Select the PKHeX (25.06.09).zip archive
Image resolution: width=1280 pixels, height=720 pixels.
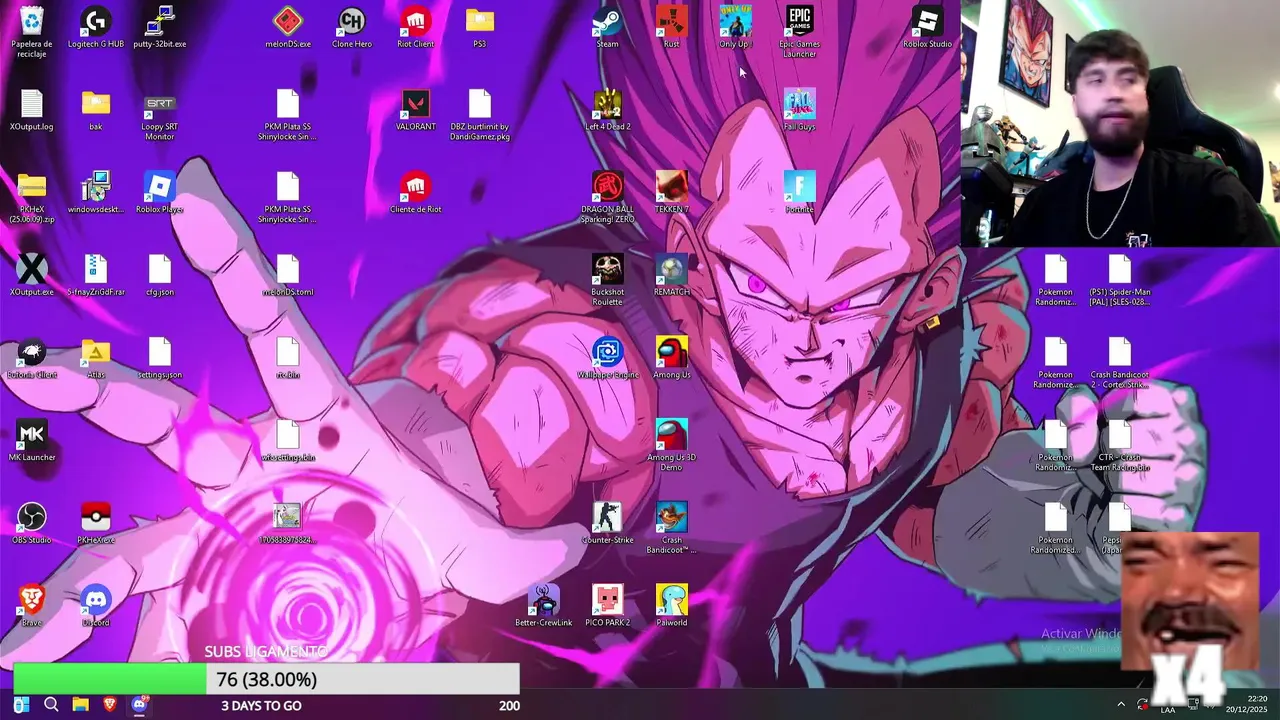click(32, 198)
